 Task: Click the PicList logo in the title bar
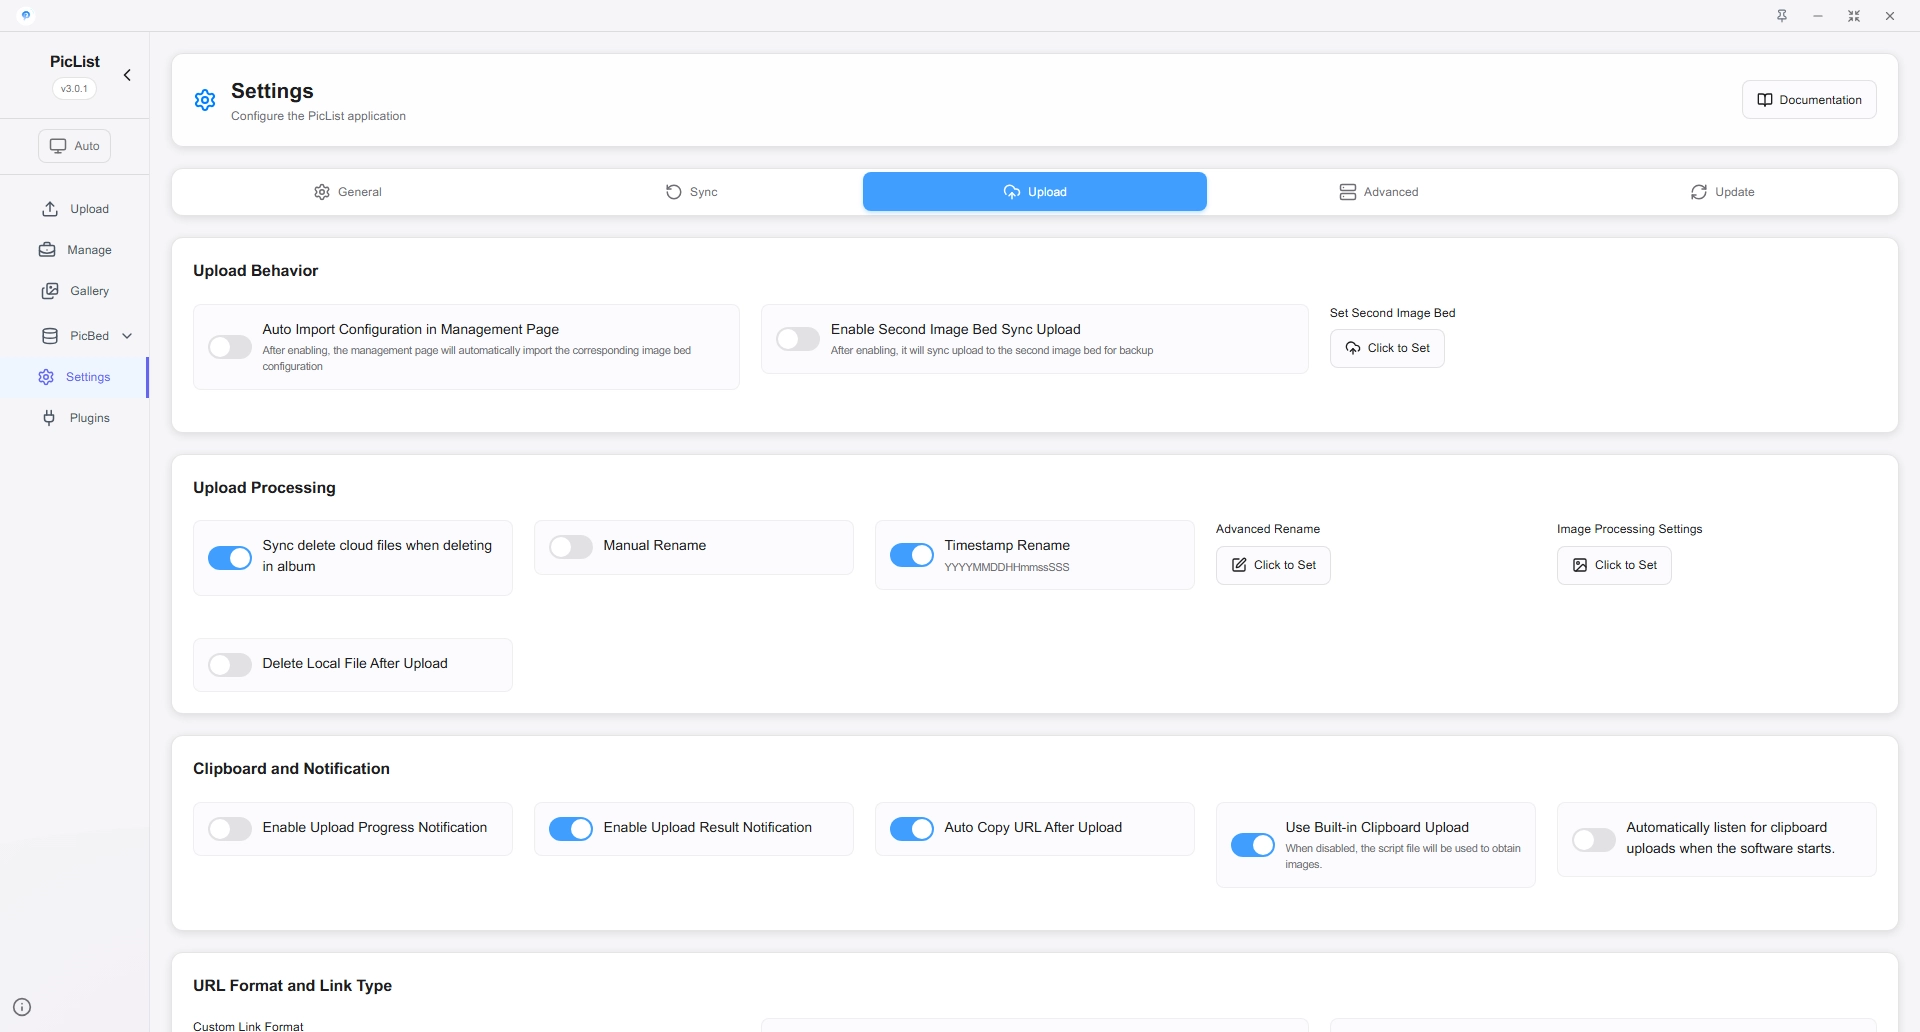pos(26,15)
